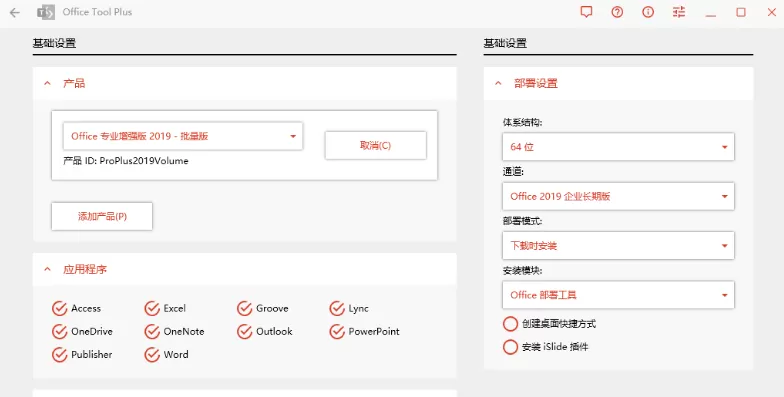
Task: Click the Office Tool Plus logo icon
Action: coord(46,12)
